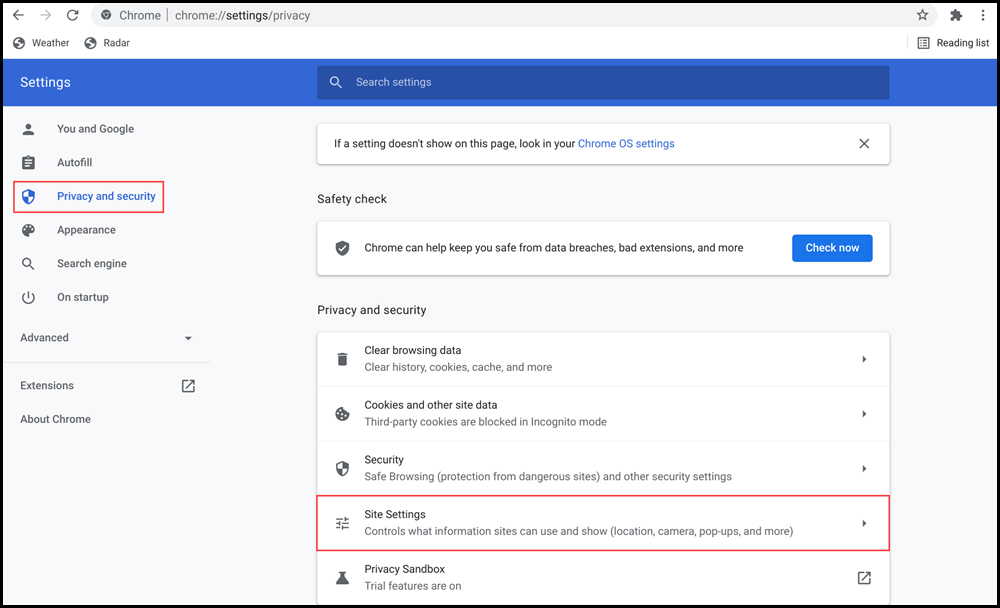Screen dimensions: 1000x608
Task: Click the safety check shield icon
Action: (x=342, y=248)
